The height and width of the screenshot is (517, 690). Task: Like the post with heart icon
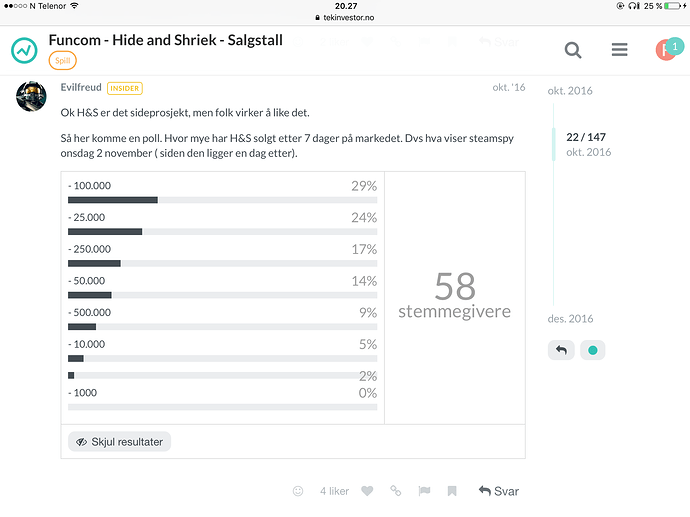367,491
